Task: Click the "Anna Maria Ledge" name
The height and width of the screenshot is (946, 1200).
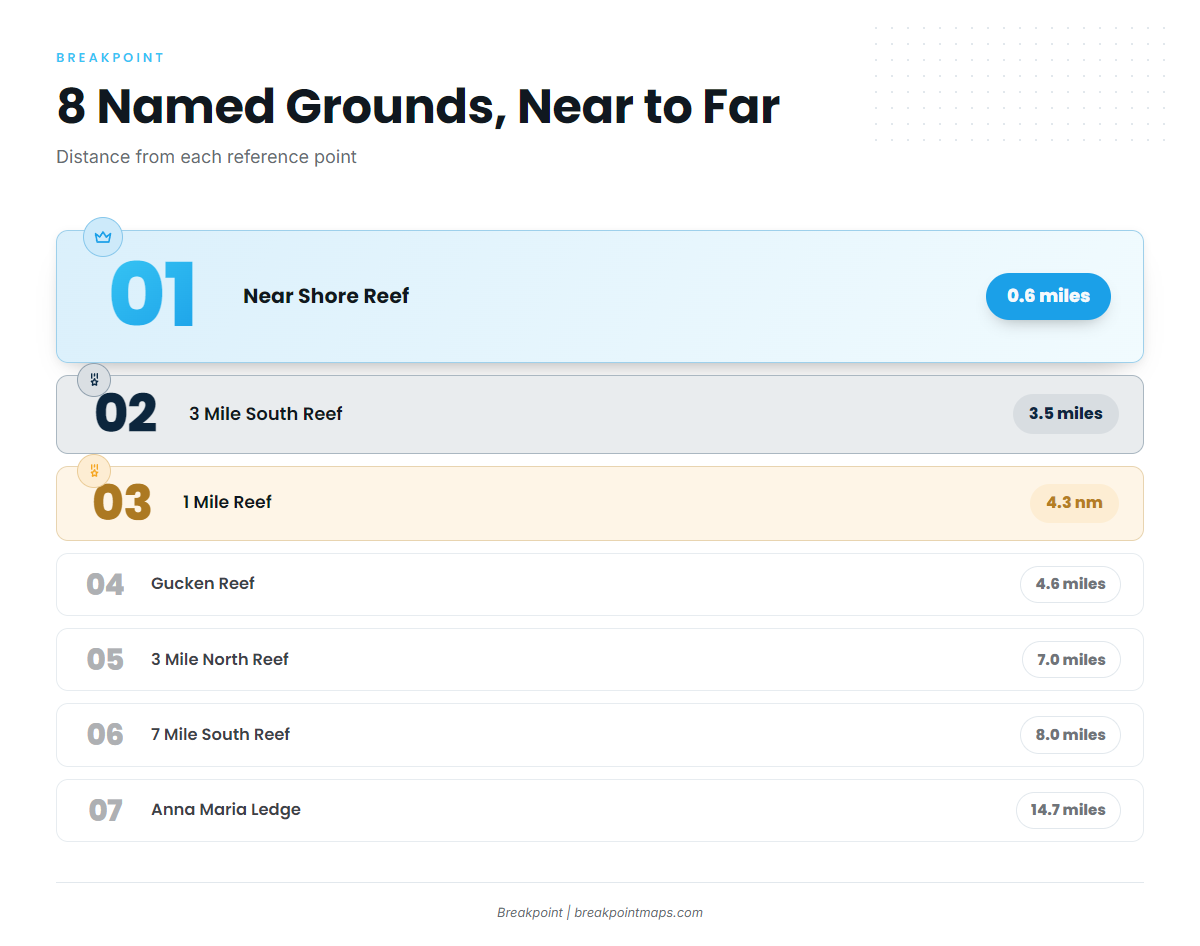Action: coord(226,810)
